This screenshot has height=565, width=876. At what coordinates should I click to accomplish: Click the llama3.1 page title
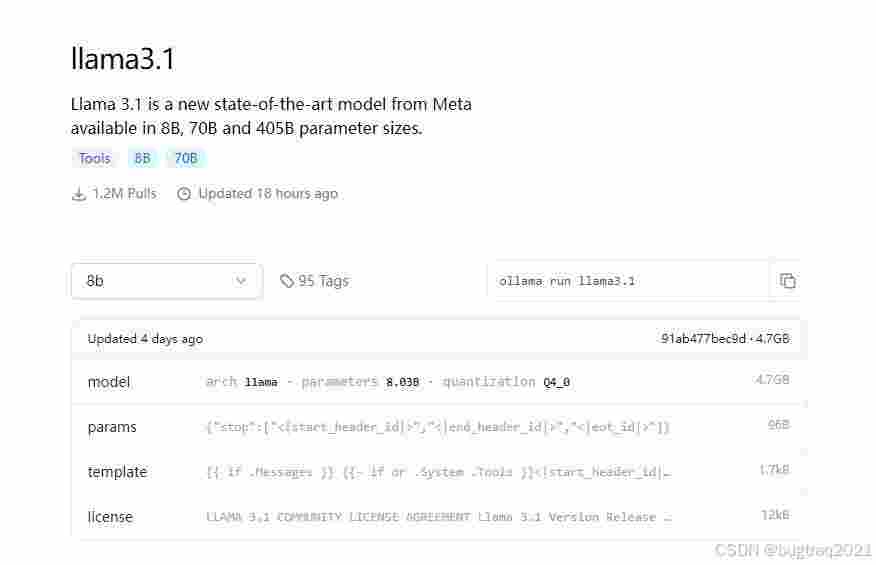[123, 59]
